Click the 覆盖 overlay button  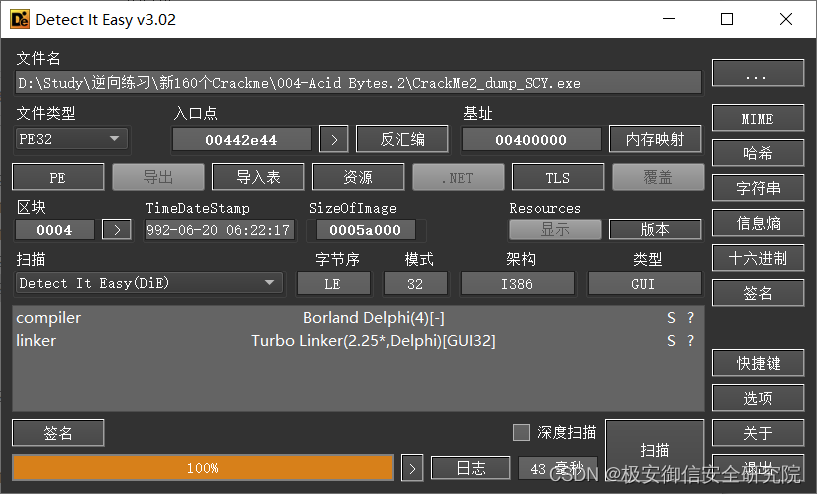658,178
